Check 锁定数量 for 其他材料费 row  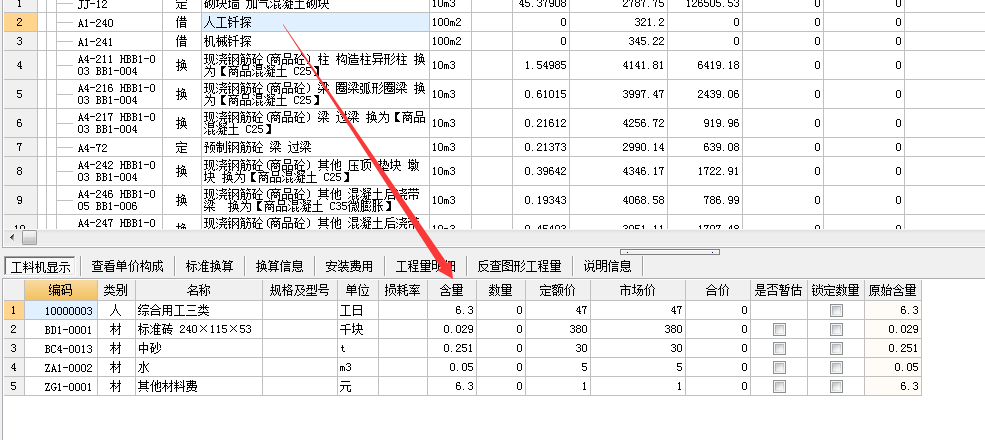point(836,386)
